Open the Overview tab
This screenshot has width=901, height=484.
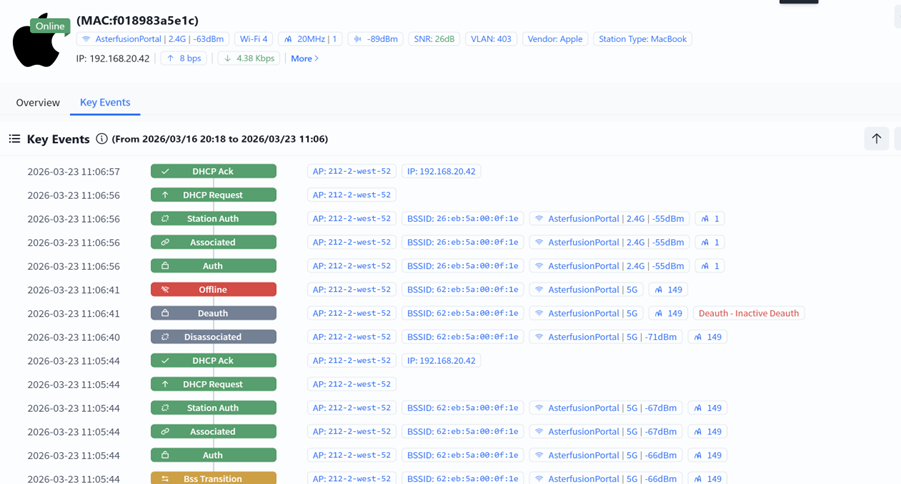tap(38, 102)
